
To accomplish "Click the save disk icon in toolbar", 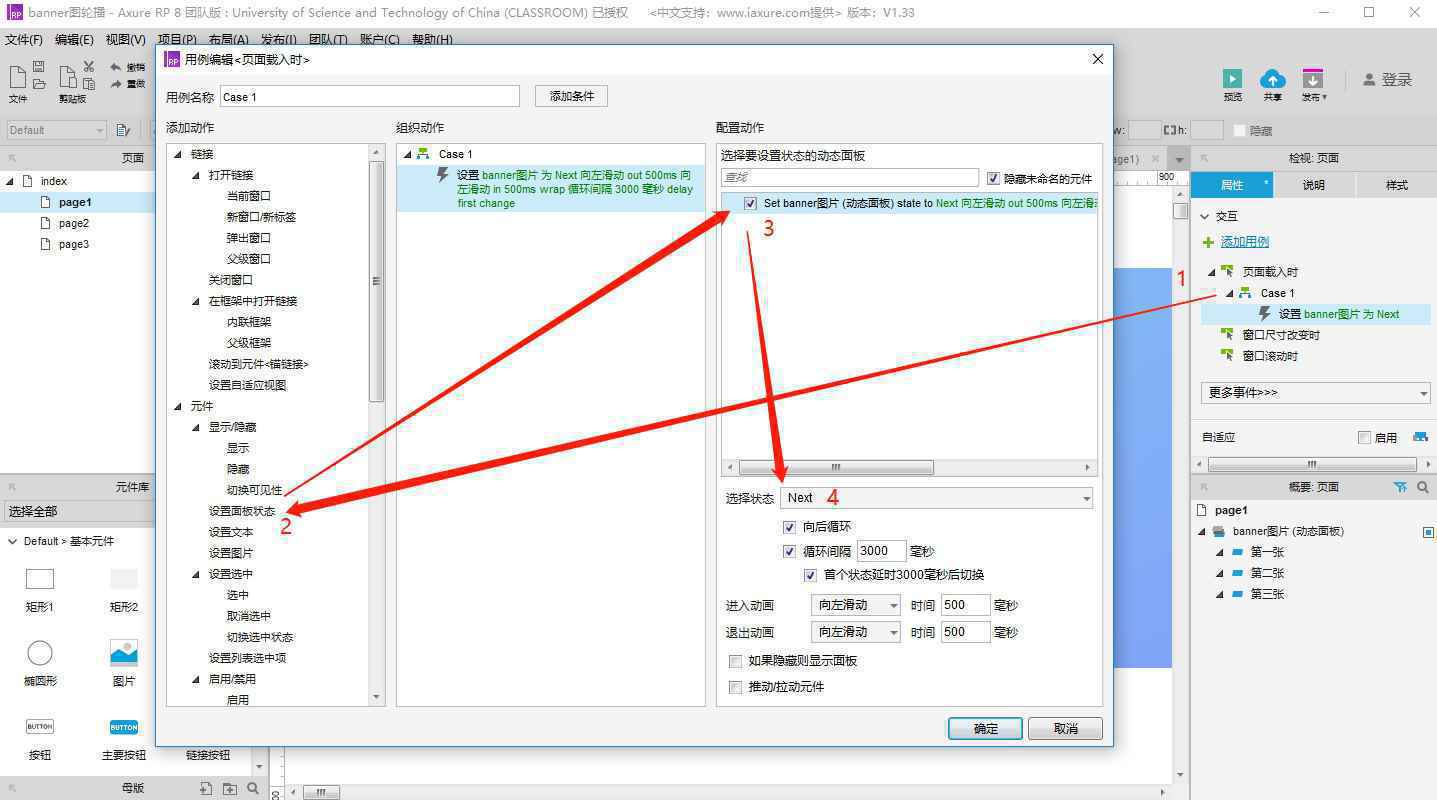I will point(38,67).
